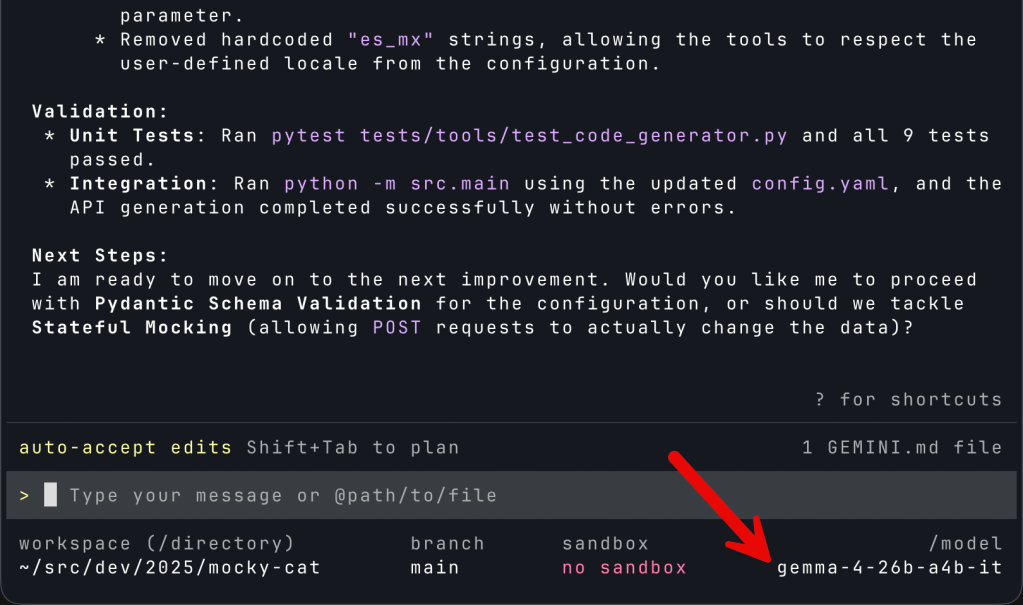Click the '>' prompt symbol

pyautogui.click(x=24, y=496)
